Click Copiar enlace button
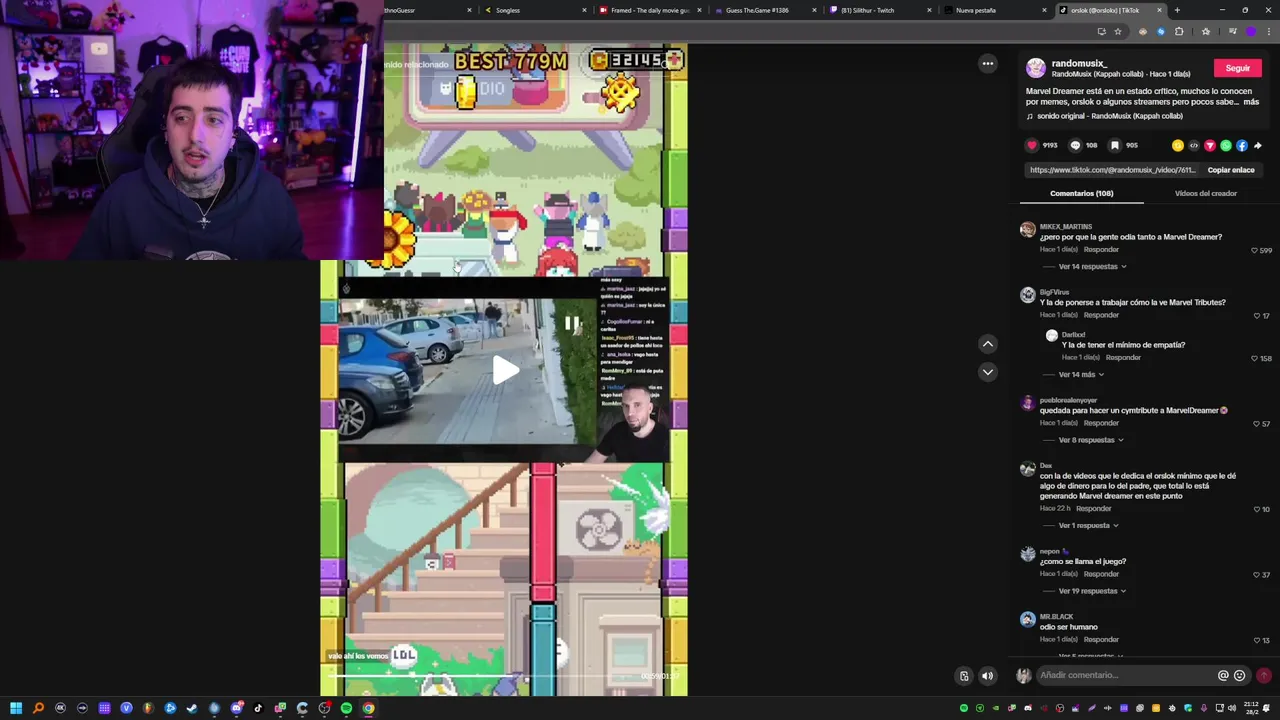1280x720 pixels. point(1230,170)
